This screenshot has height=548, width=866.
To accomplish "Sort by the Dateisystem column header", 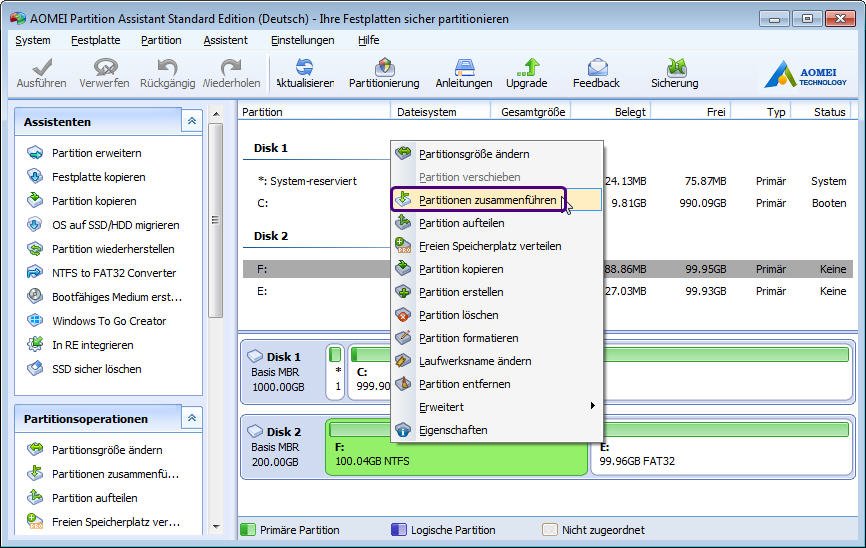I will coord(441,112).
